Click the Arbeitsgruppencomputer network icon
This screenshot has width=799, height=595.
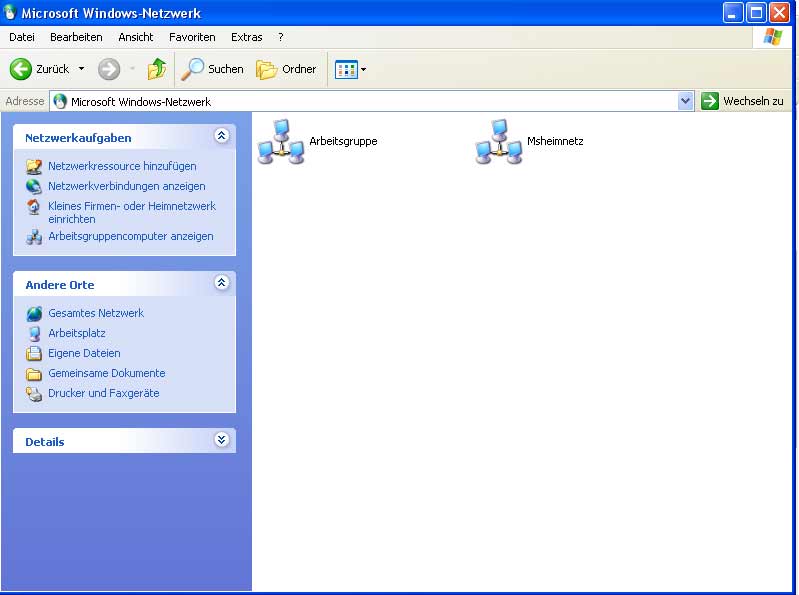coord(34,236)
